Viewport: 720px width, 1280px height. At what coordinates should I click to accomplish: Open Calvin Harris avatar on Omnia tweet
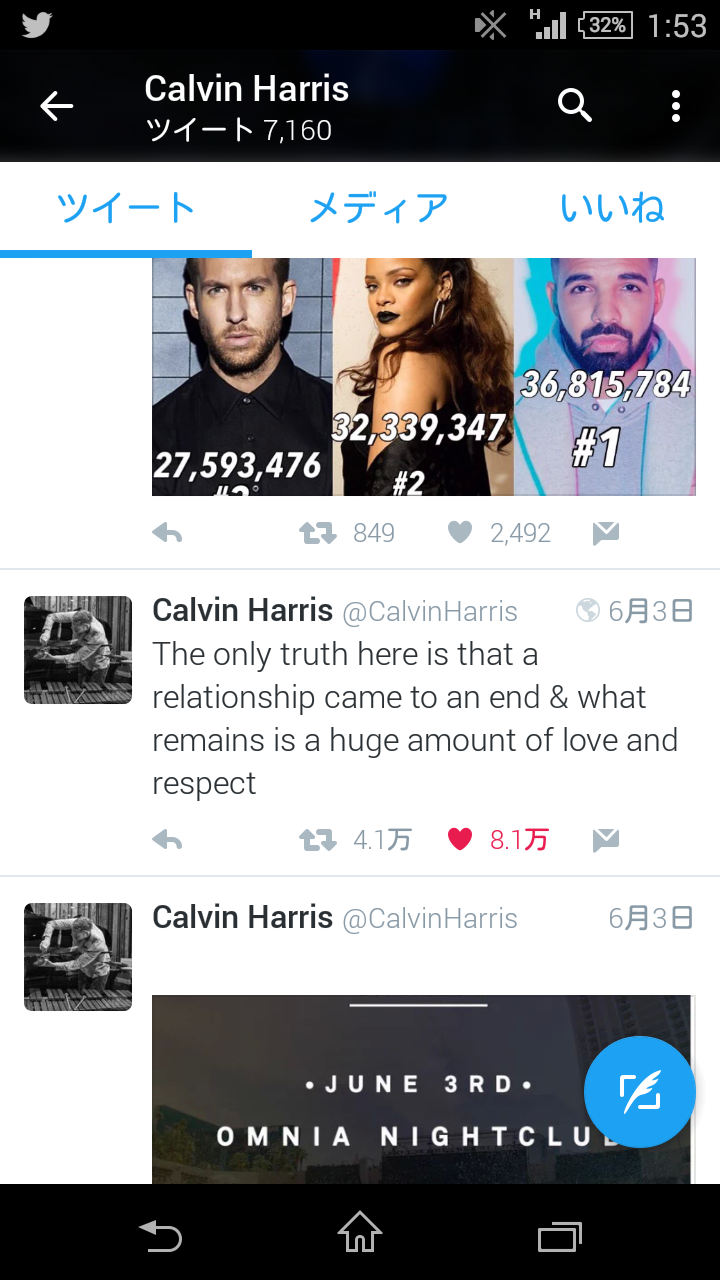coord(78,957)
